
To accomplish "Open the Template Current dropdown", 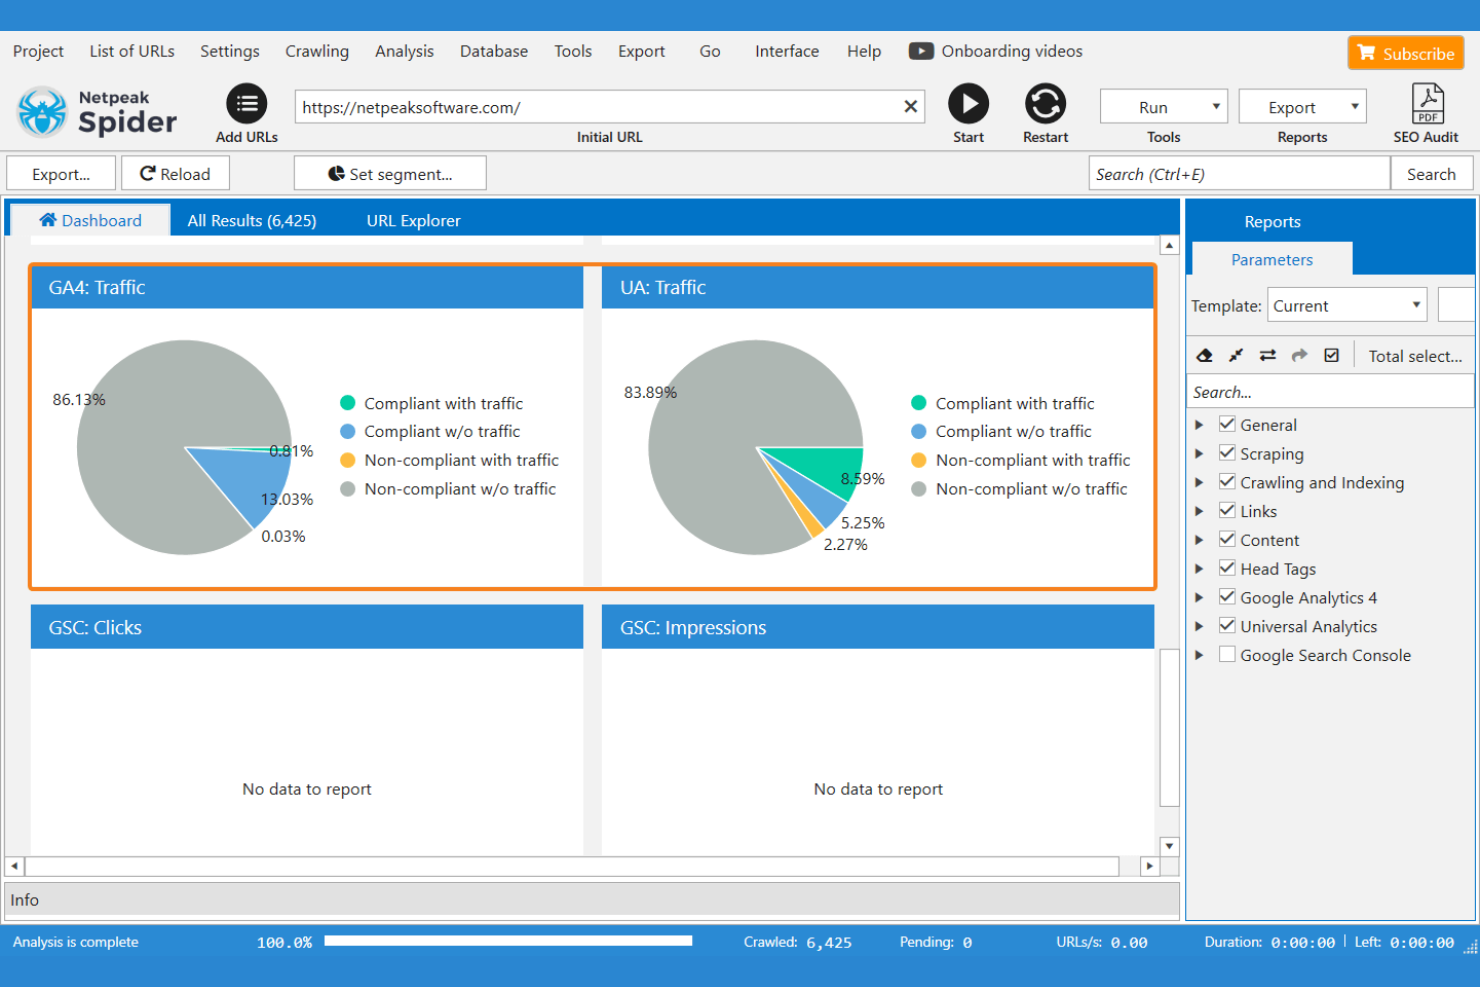I will [1347, 305].
